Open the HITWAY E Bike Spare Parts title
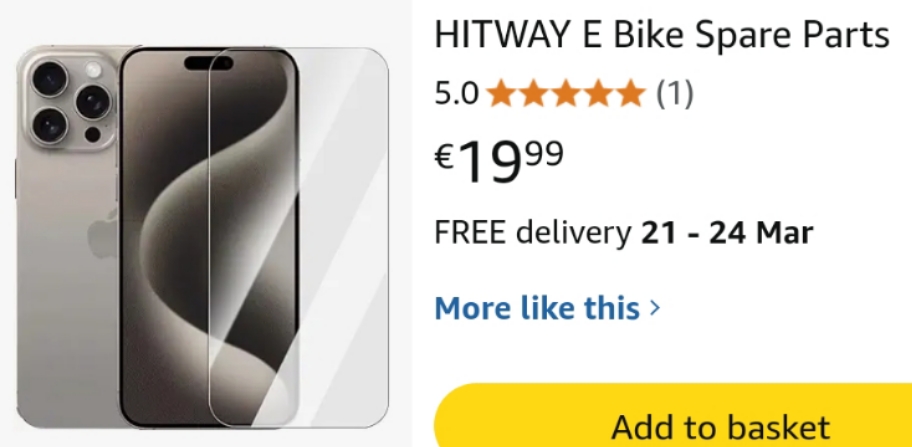 coord(662,36)
